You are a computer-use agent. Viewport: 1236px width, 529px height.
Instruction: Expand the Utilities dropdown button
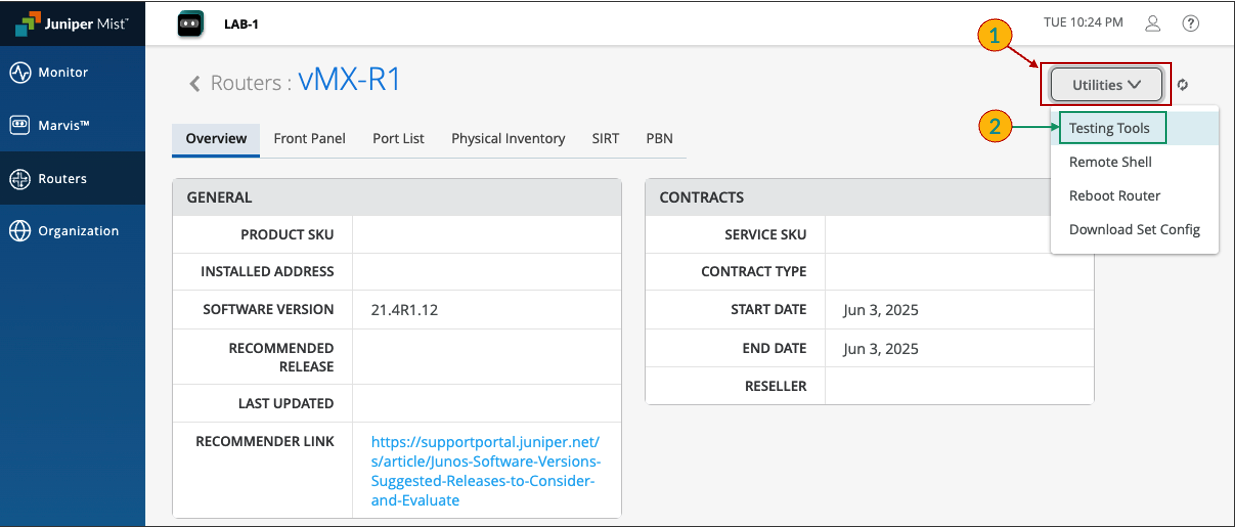[1106, 85]
